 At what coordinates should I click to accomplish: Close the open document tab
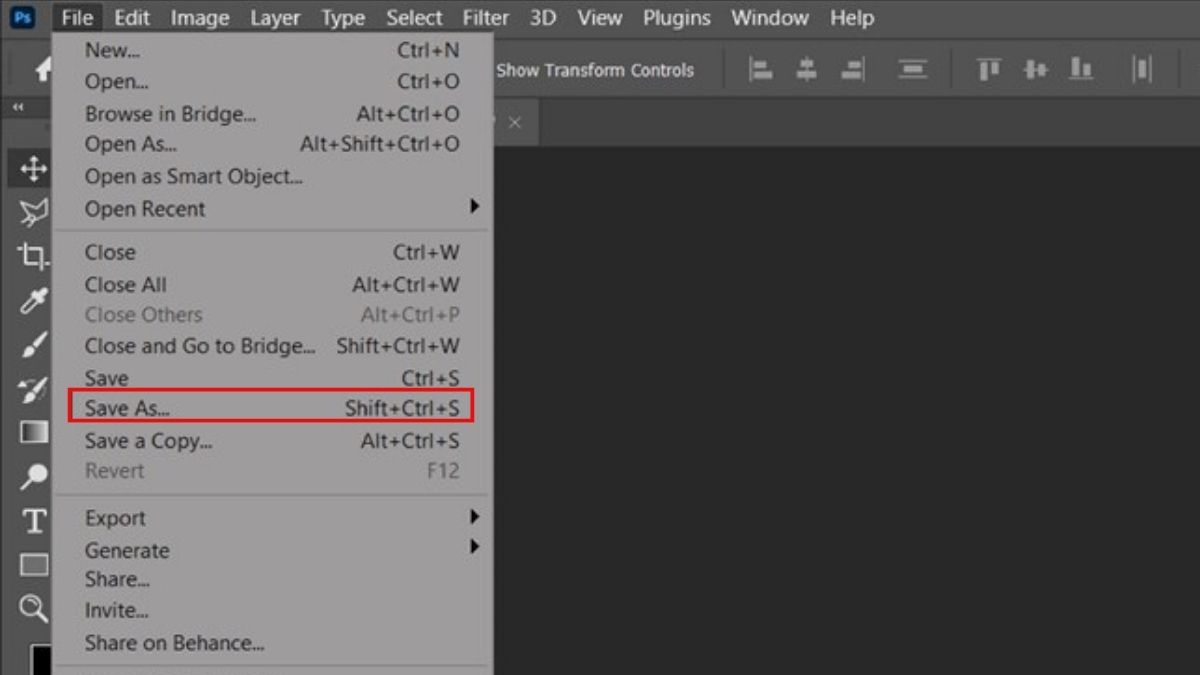515,122
